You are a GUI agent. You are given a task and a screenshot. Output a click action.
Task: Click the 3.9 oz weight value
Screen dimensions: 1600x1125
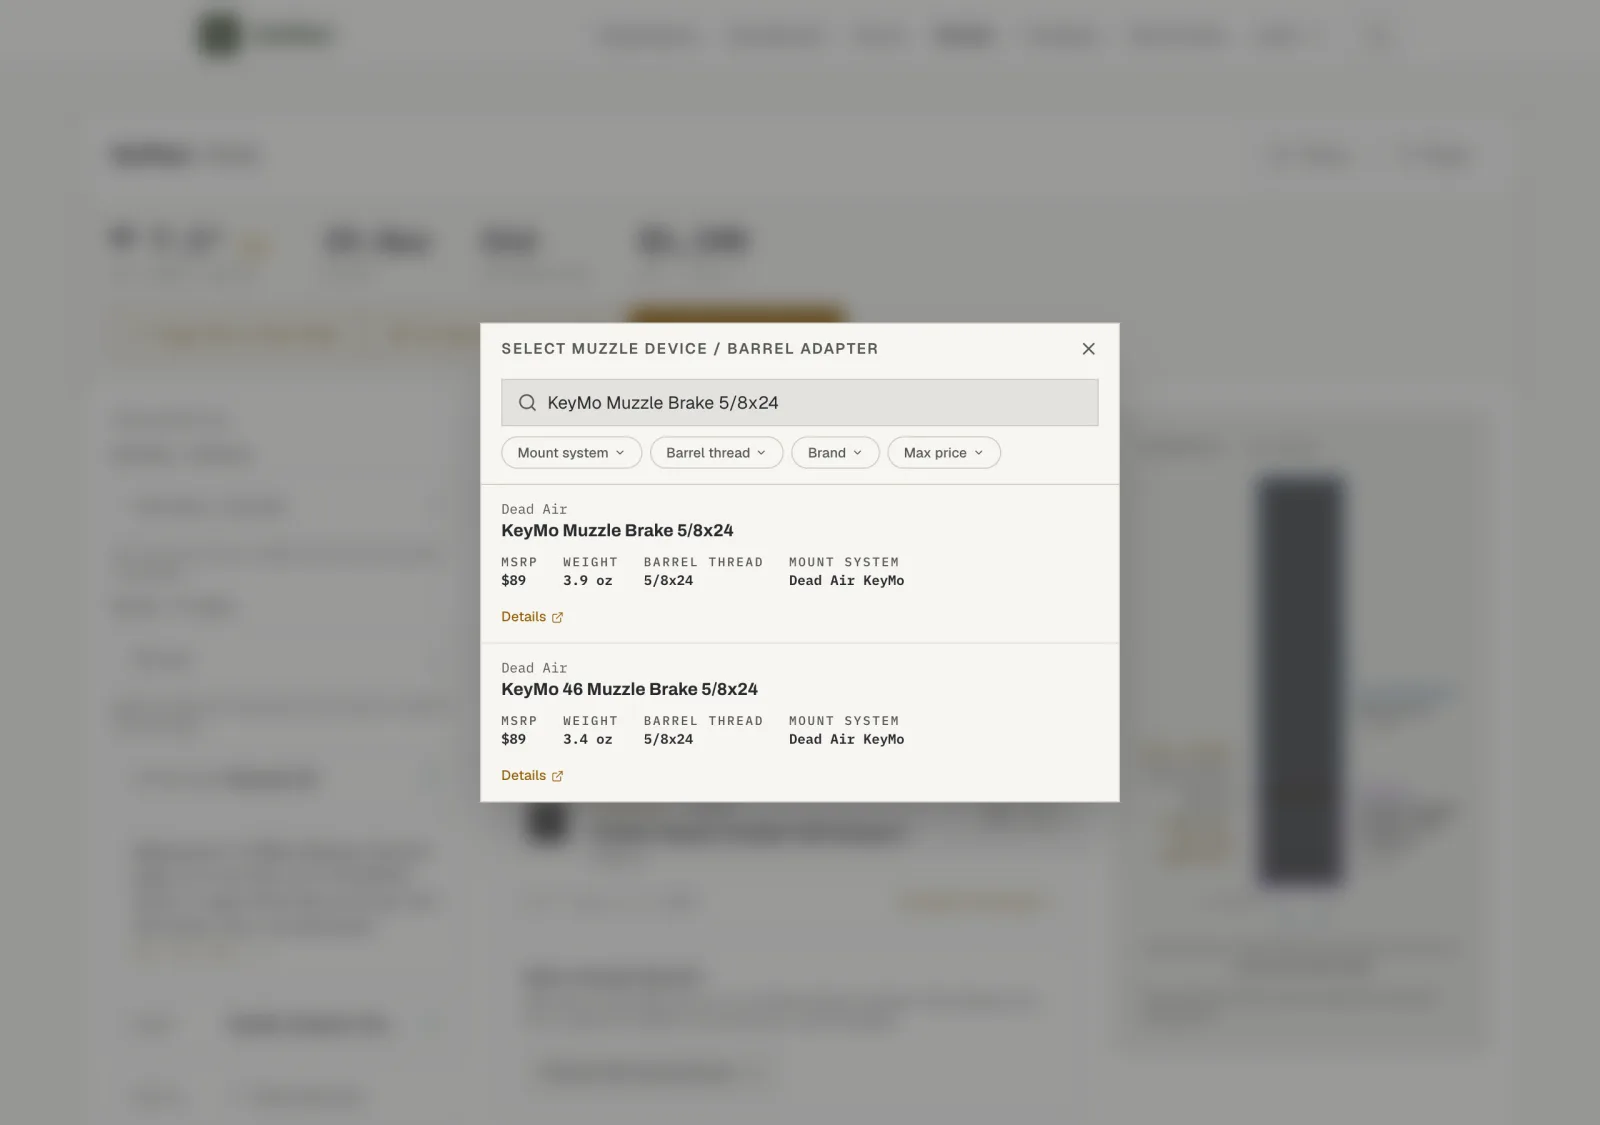point(588,581)
